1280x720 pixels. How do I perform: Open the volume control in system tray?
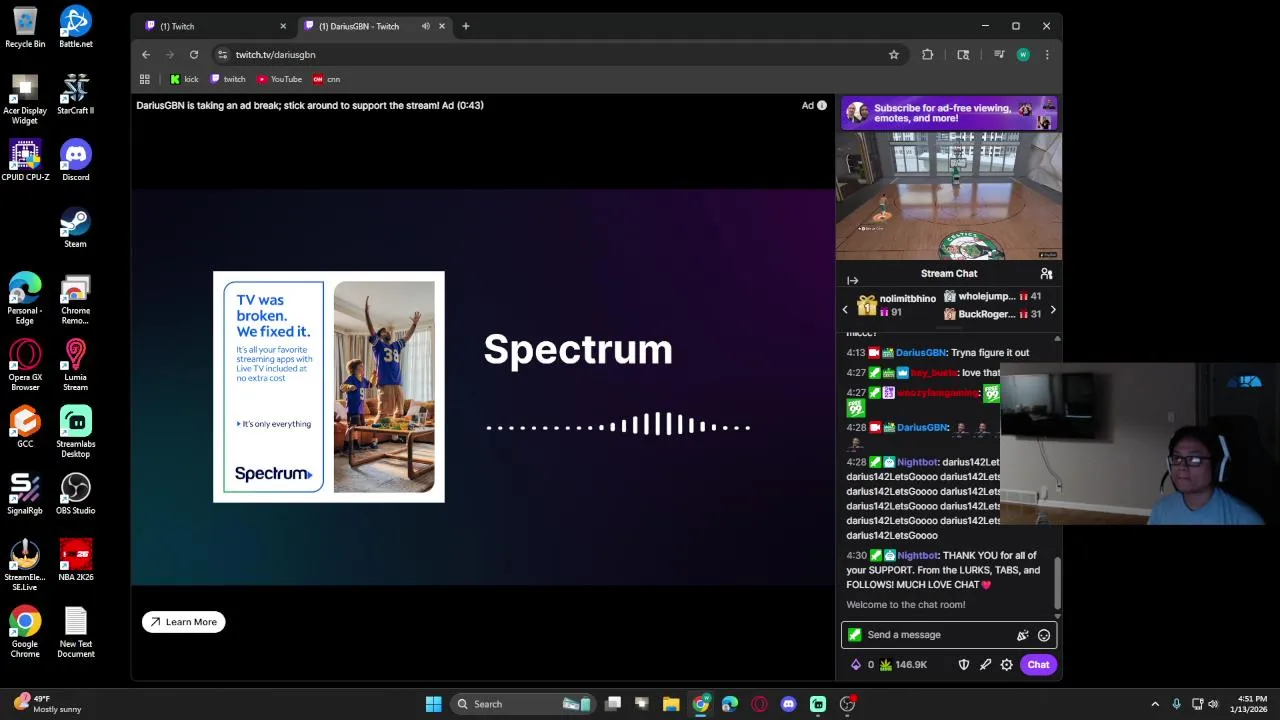[1213, 704]
